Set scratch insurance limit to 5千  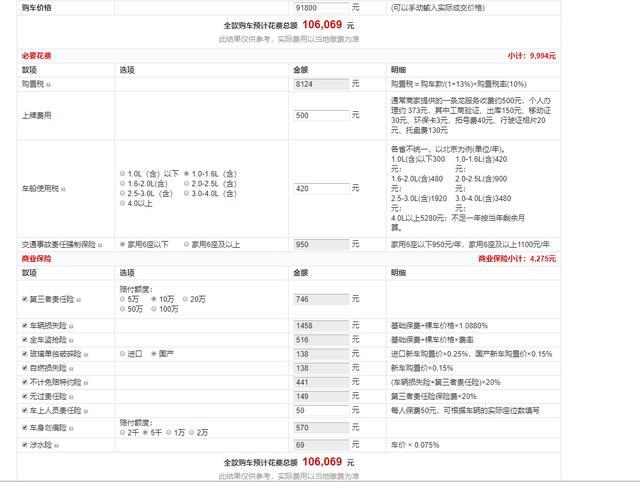145,432
